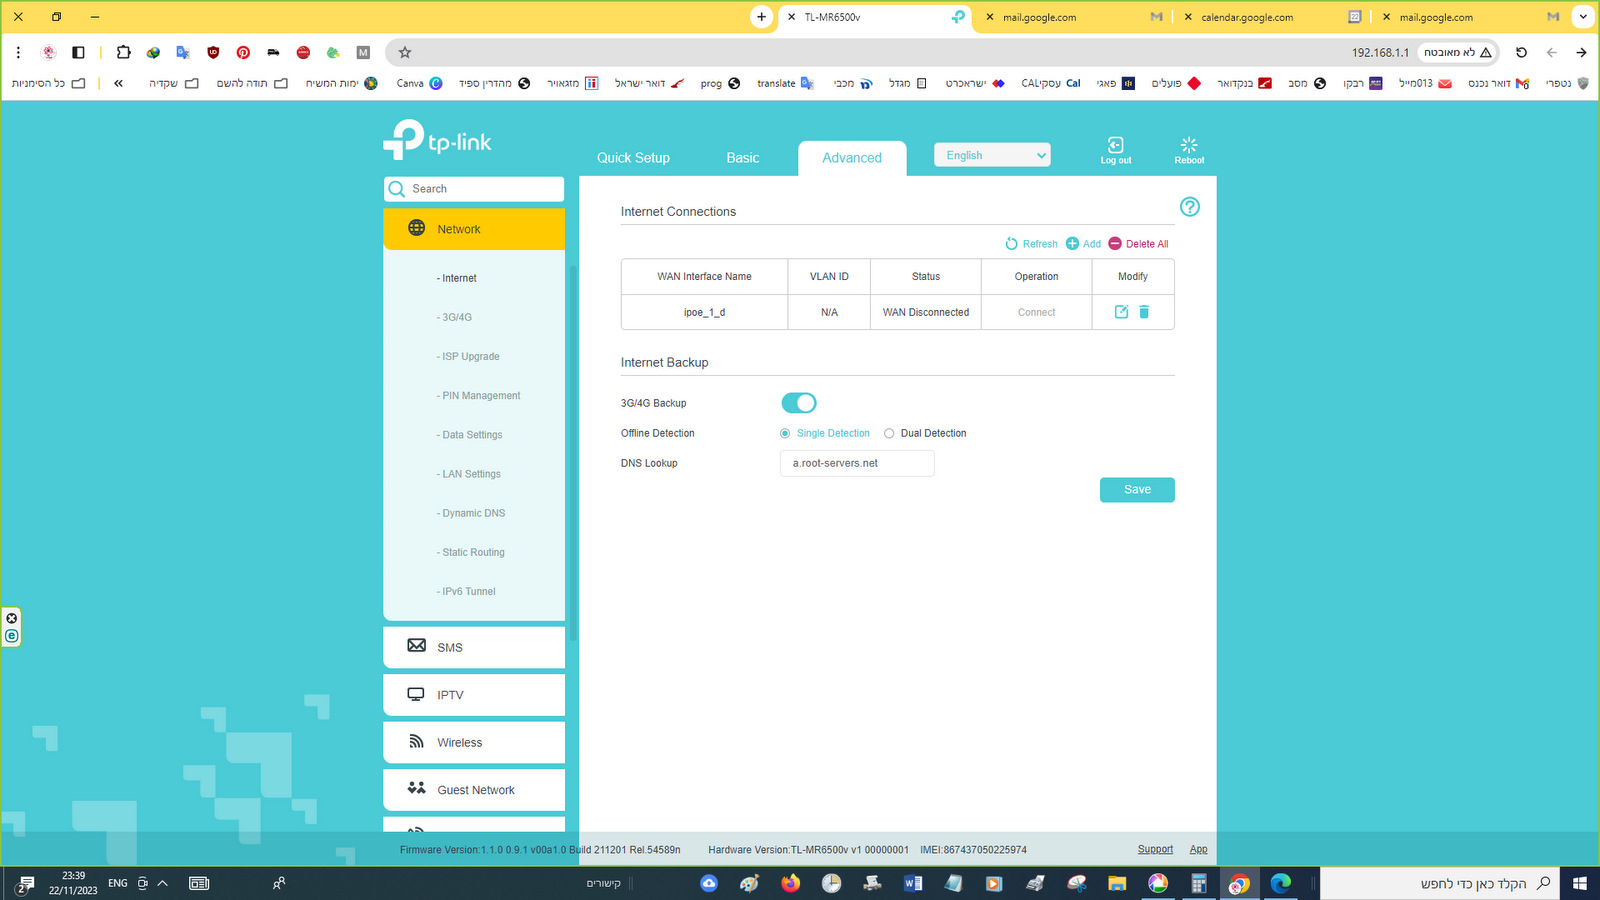Click the DNS Lookup input field
This screenshot has height=900, width=1600.
point(857,463)
